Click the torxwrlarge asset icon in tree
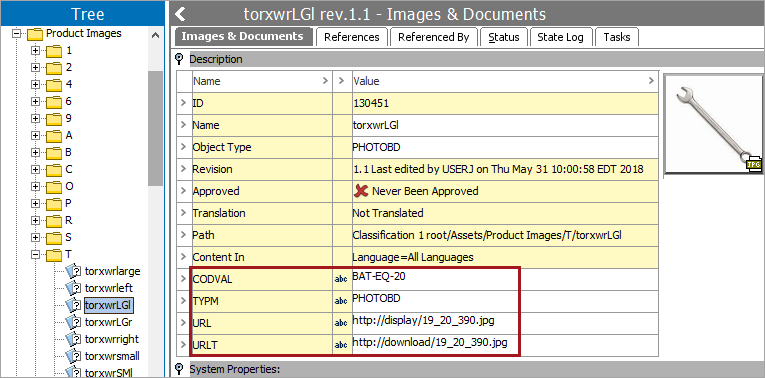This screenshot has height=378, width=765. pos(73,271)
